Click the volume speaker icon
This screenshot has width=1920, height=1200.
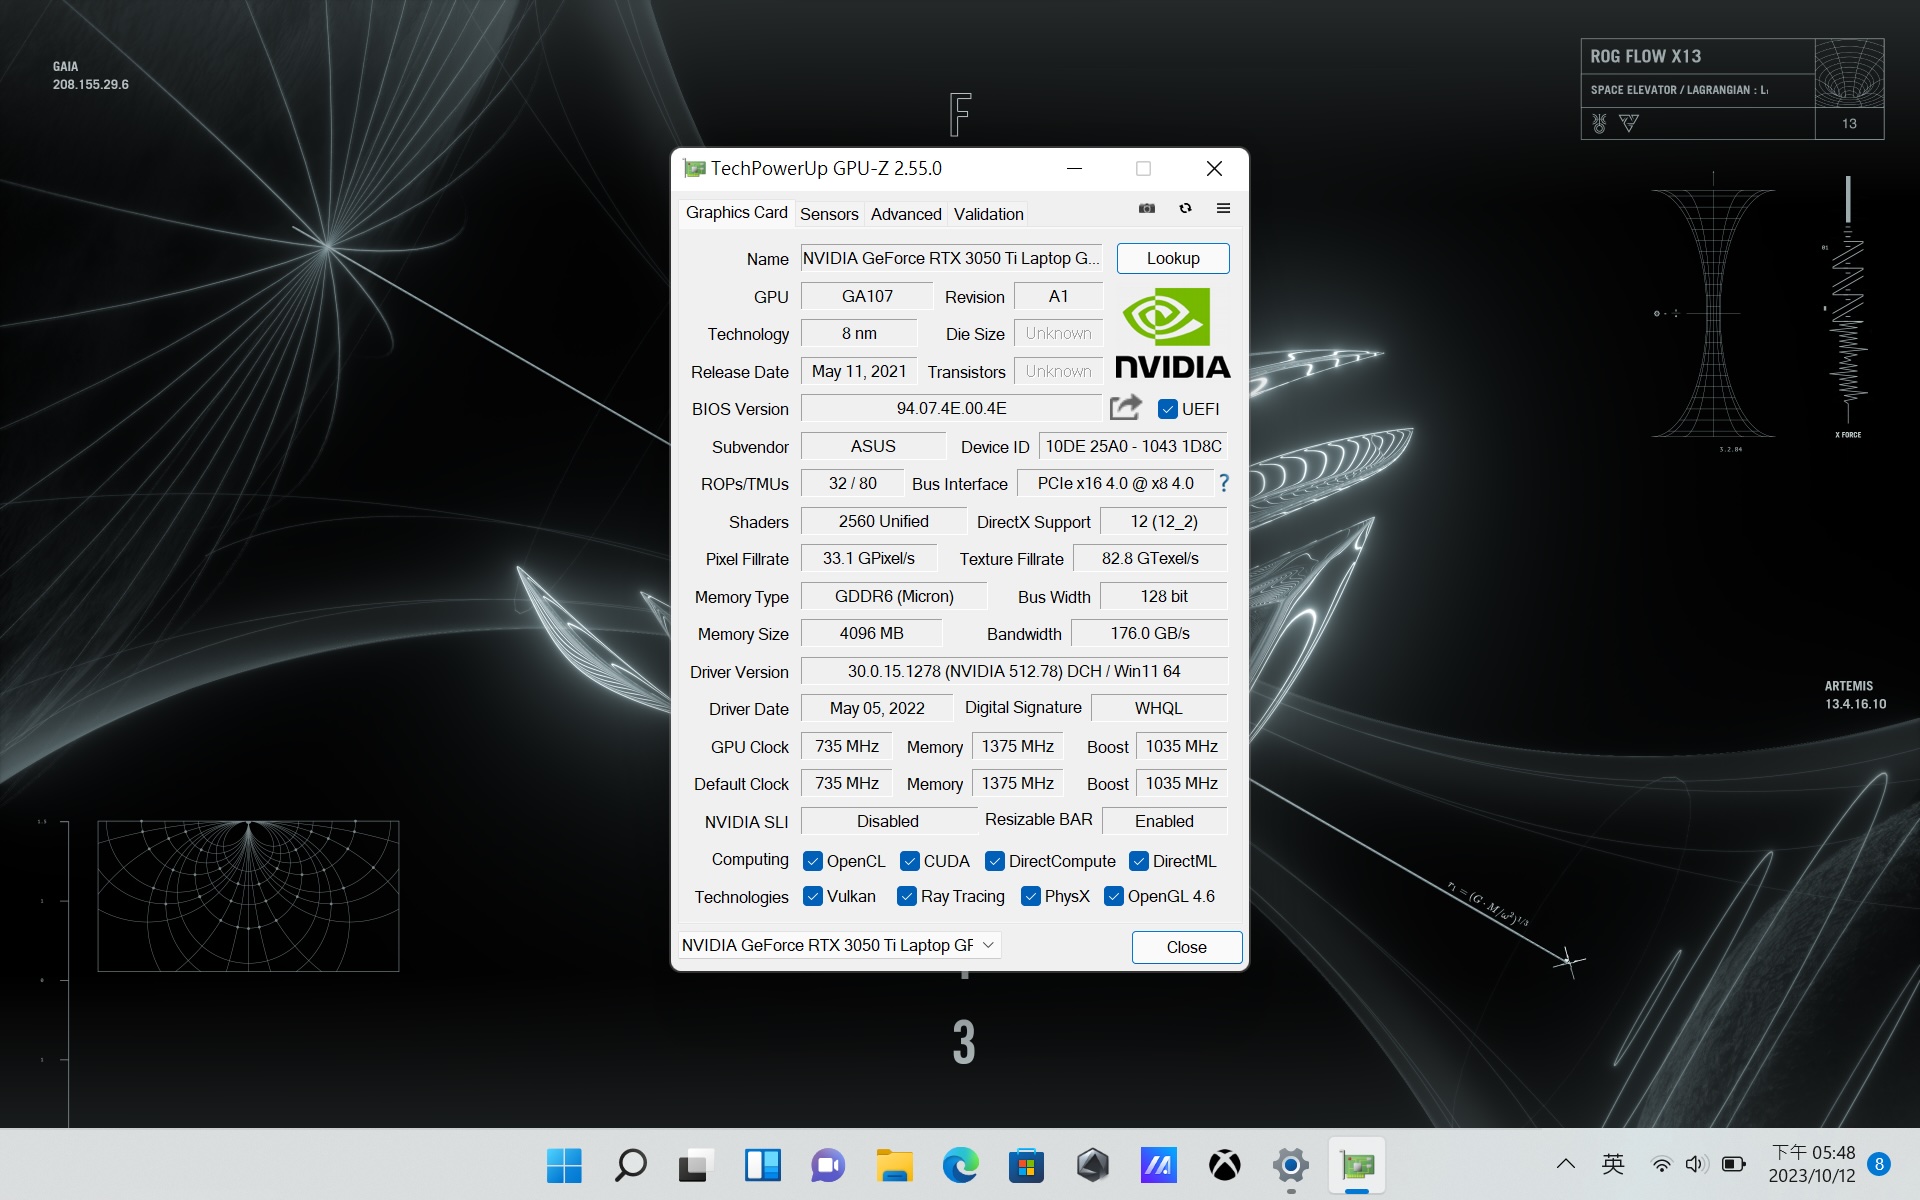[1695, 1164]
